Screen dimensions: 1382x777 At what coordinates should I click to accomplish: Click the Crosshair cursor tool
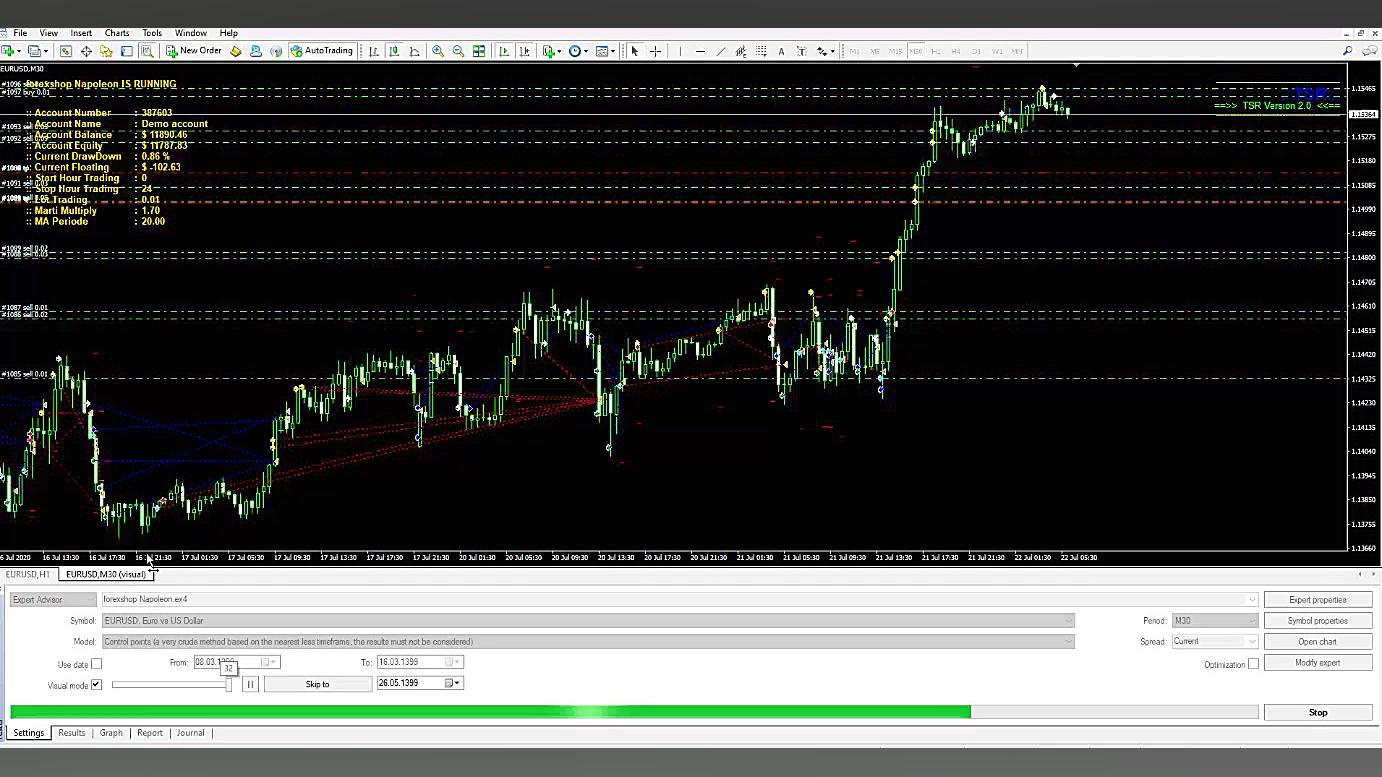[x=655, y=51]
